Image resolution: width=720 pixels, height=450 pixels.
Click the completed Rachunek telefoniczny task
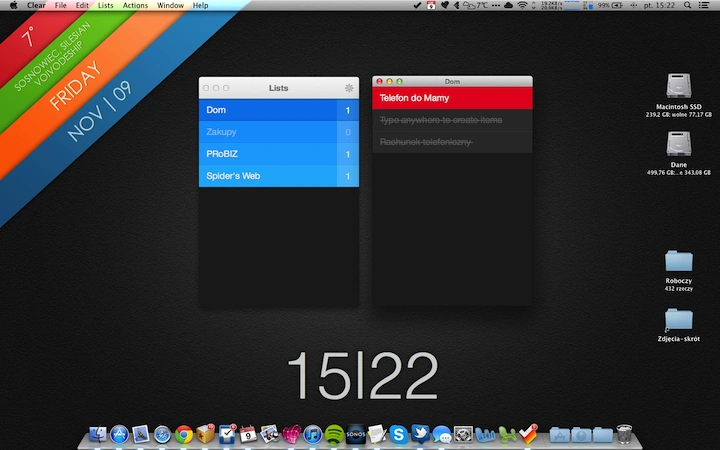coord(452,142)
